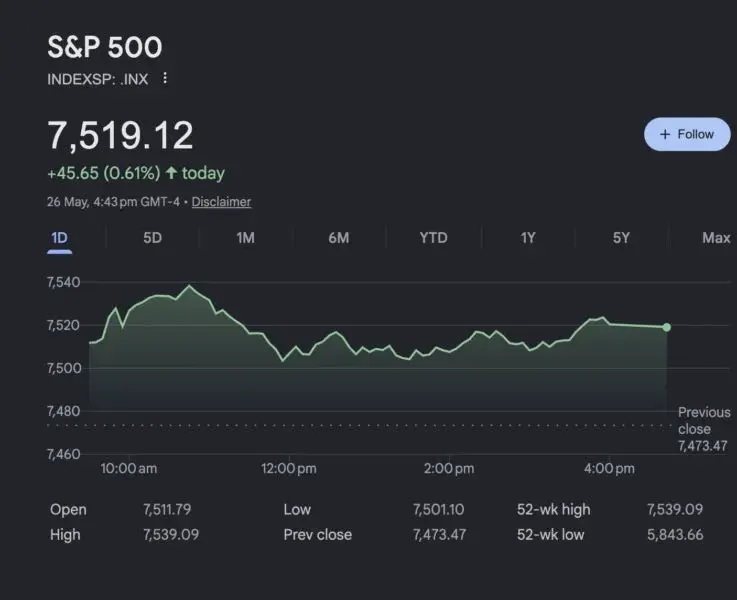Click the High label below Open
The image size is (737, 600).
pyautogui.click(x=65, y=535)
